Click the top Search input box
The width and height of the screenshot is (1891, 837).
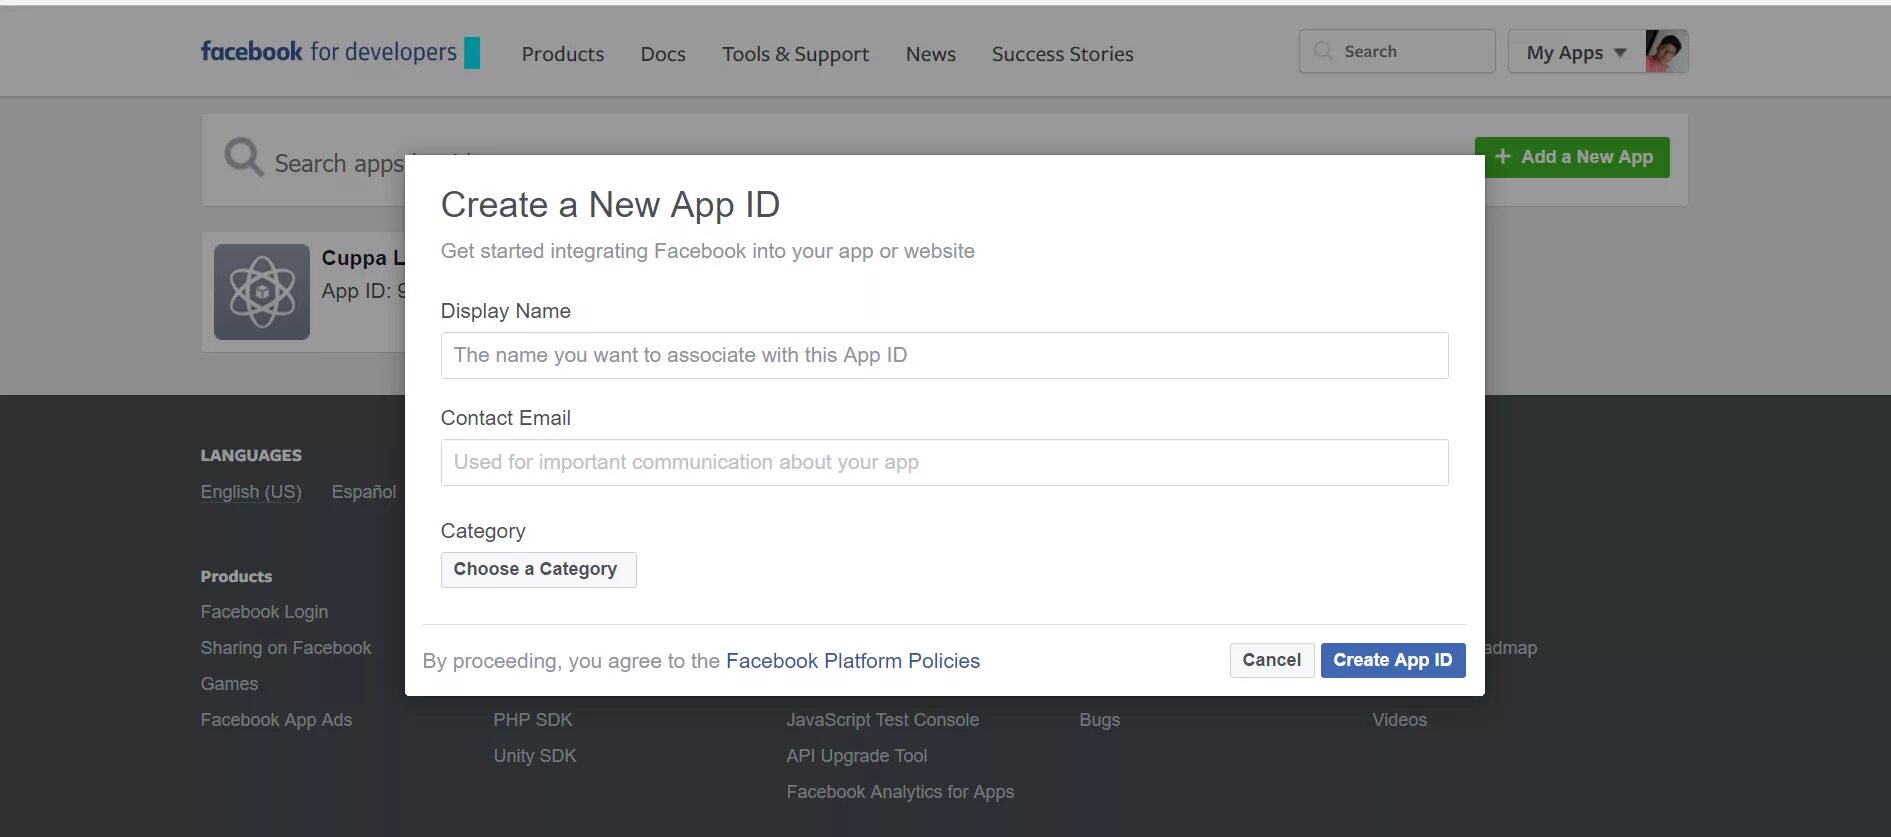(x=1397, y=51)
